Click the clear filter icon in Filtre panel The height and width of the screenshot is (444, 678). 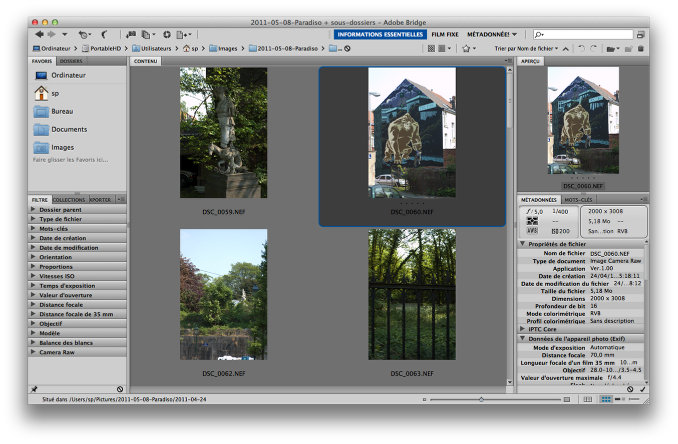(x=120, y=388)
